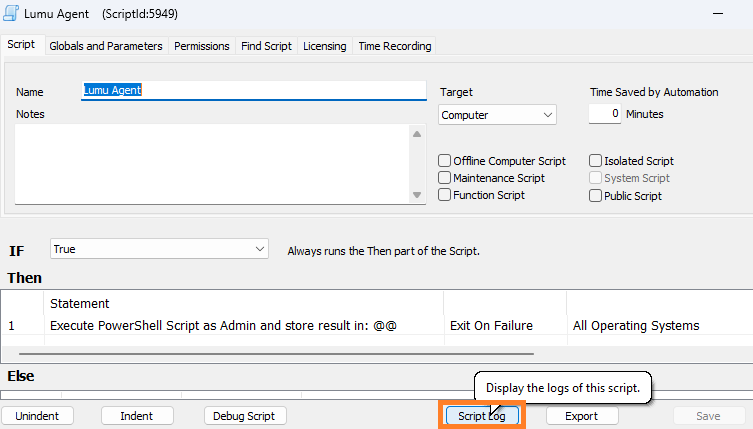
Task: Click the Time Saved minutes field
Action: tap(604, 114)
